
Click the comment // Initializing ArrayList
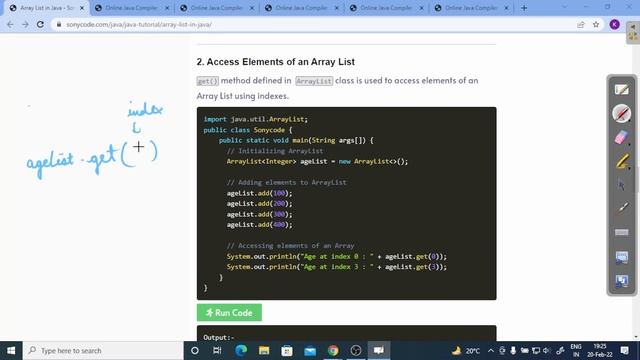[x=275, y=151]
